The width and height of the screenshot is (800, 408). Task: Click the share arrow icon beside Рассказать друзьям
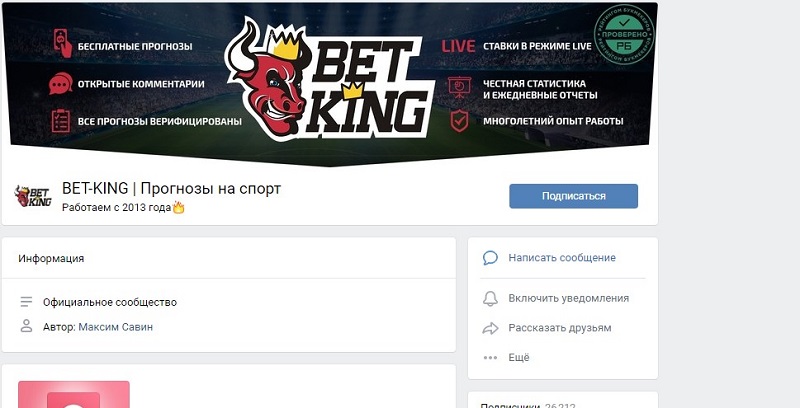pos(490,328)
